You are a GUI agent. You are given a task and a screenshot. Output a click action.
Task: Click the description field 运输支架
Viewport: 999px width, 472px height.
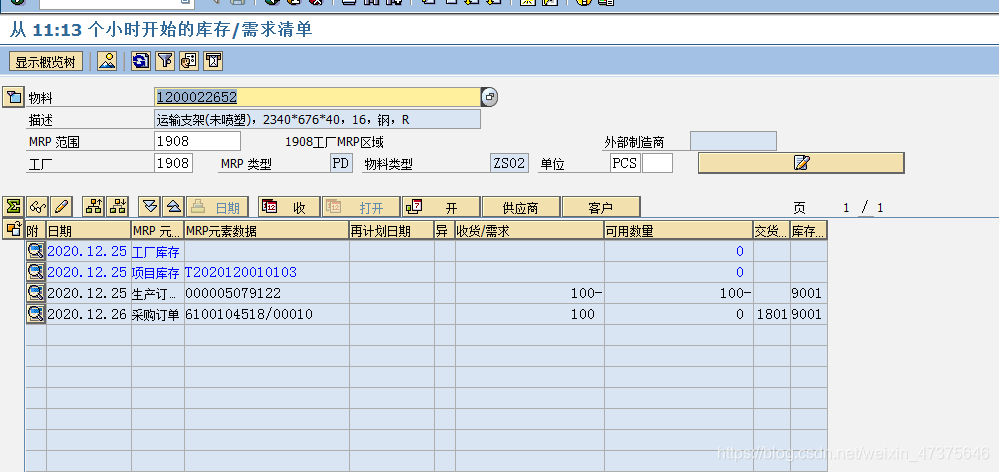pyautogui.click(x=317, y=119)
